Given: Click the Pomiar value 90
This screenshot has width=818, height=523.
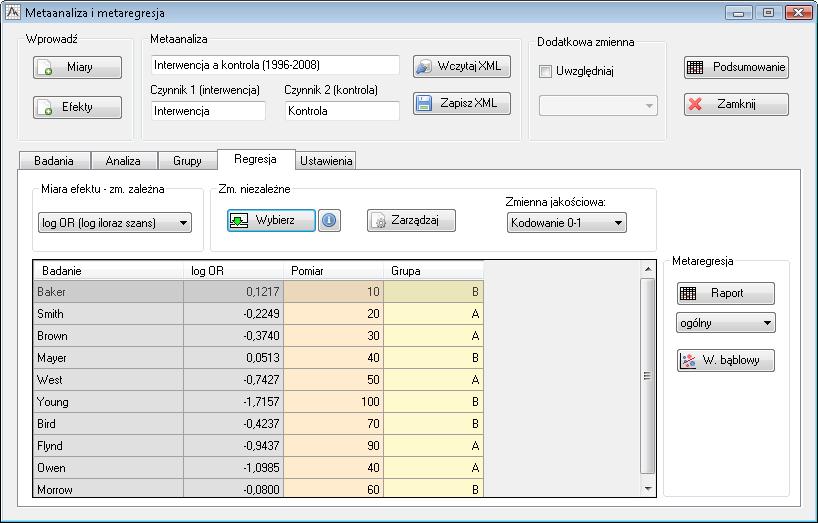Looking at the screenshot, I should 334,446.
